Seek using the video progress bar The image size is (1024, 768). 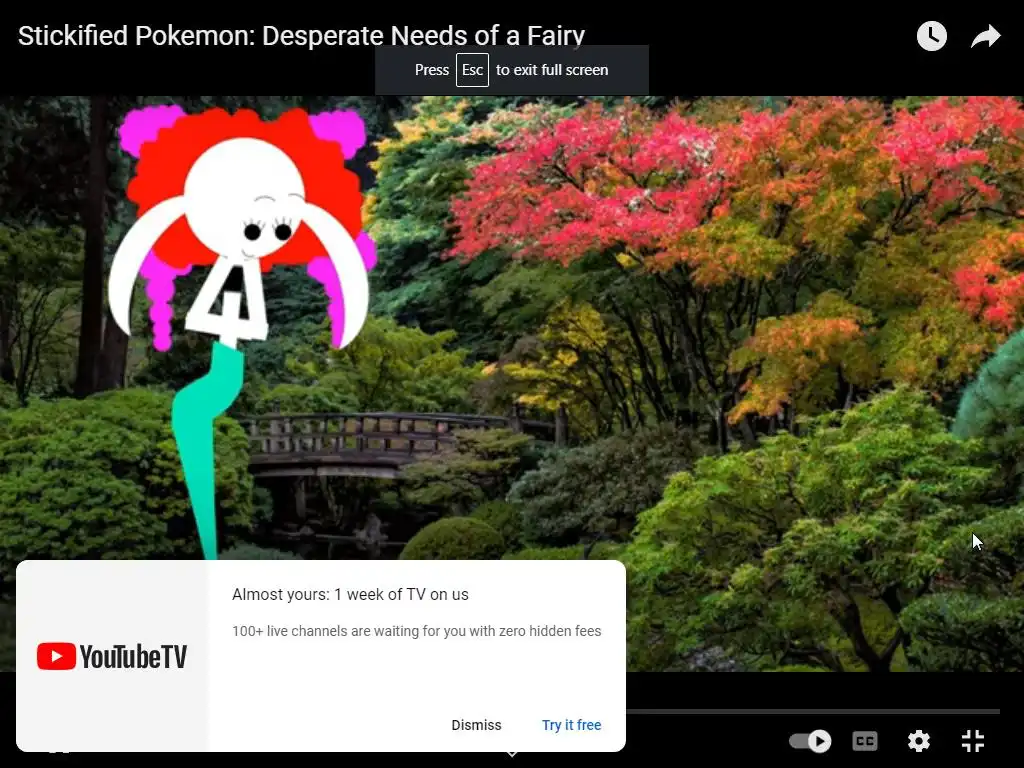[813, 711]
